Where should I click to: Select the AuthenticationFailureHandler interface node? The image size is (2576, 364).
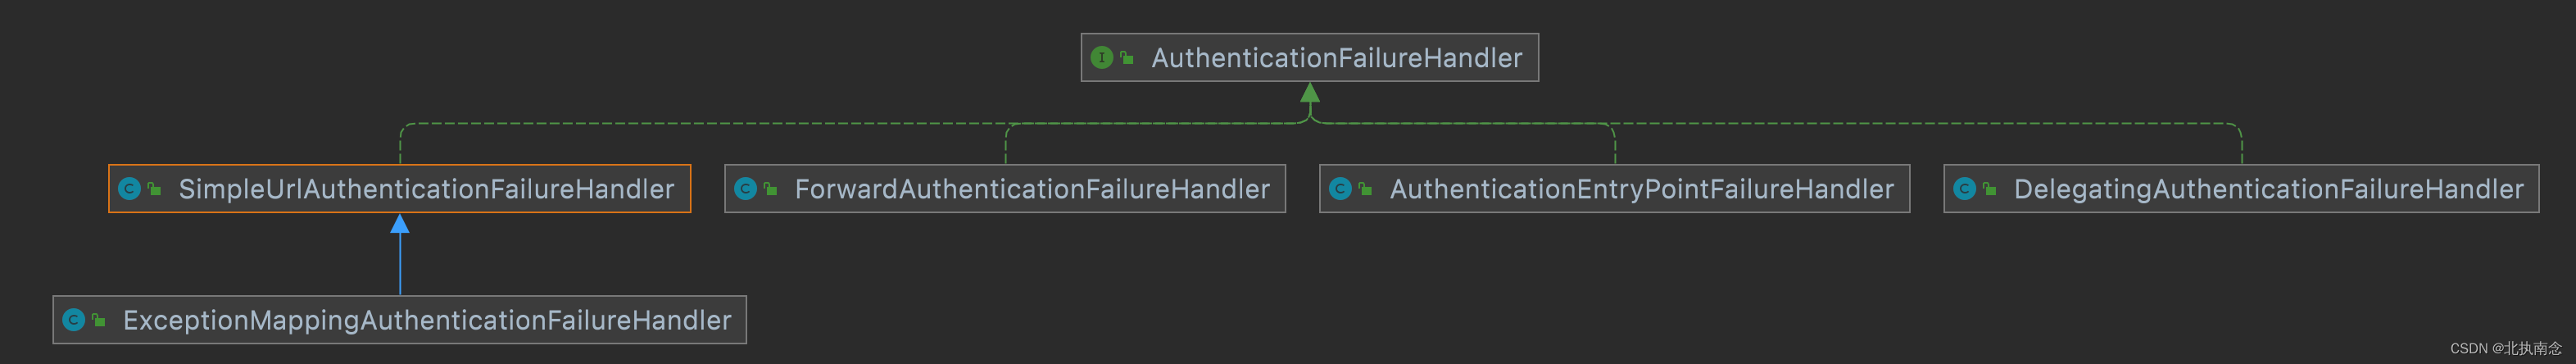(x=1310, y=58)
